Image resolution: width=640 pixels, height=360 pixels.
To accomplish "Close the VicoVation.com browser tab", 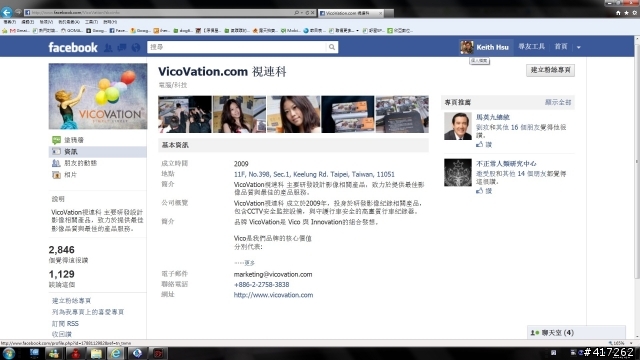I will pyautogui.click(x=380, y=13).
